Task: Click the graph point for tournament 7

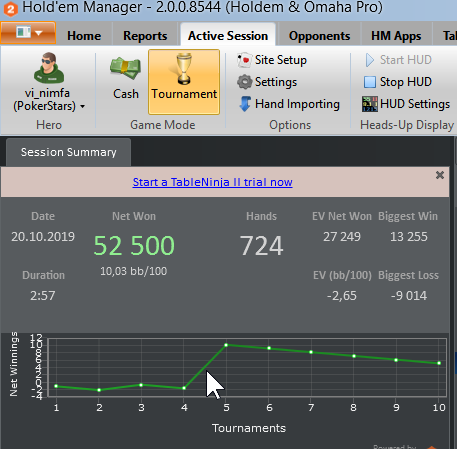Action: click(x=311, y=352)
